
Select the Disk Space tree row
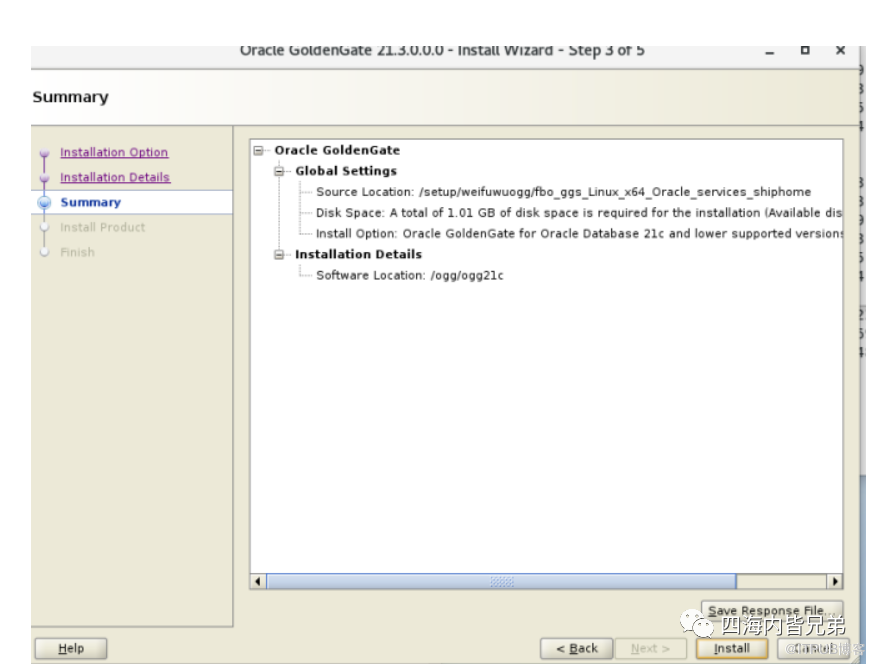[579, 213]
